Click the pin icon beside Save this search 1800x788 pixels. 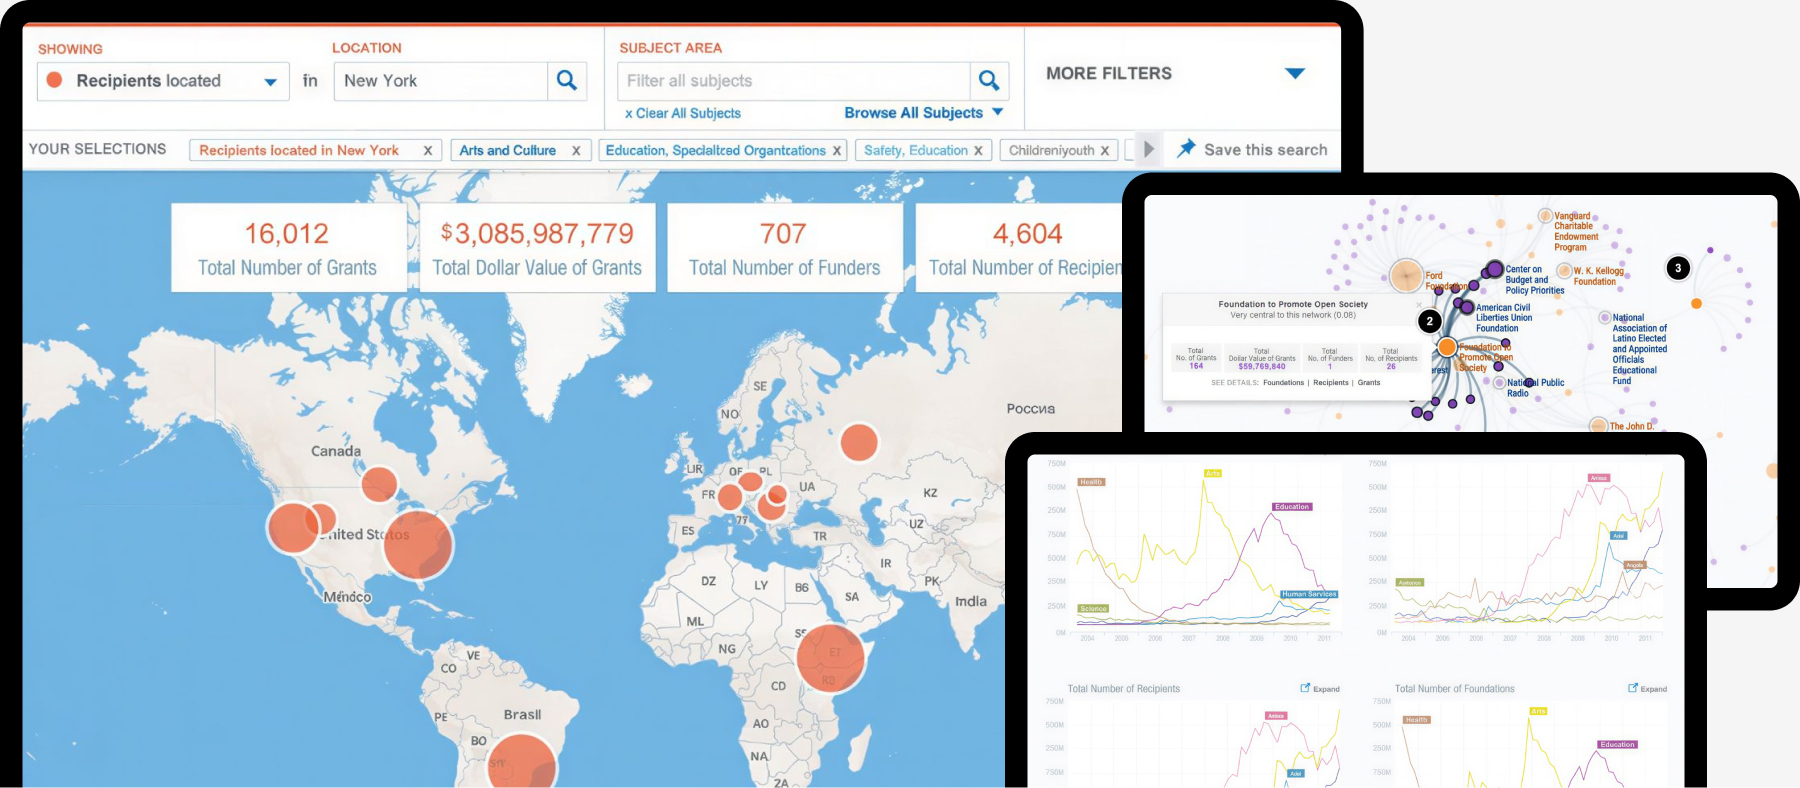(1186, 149)
